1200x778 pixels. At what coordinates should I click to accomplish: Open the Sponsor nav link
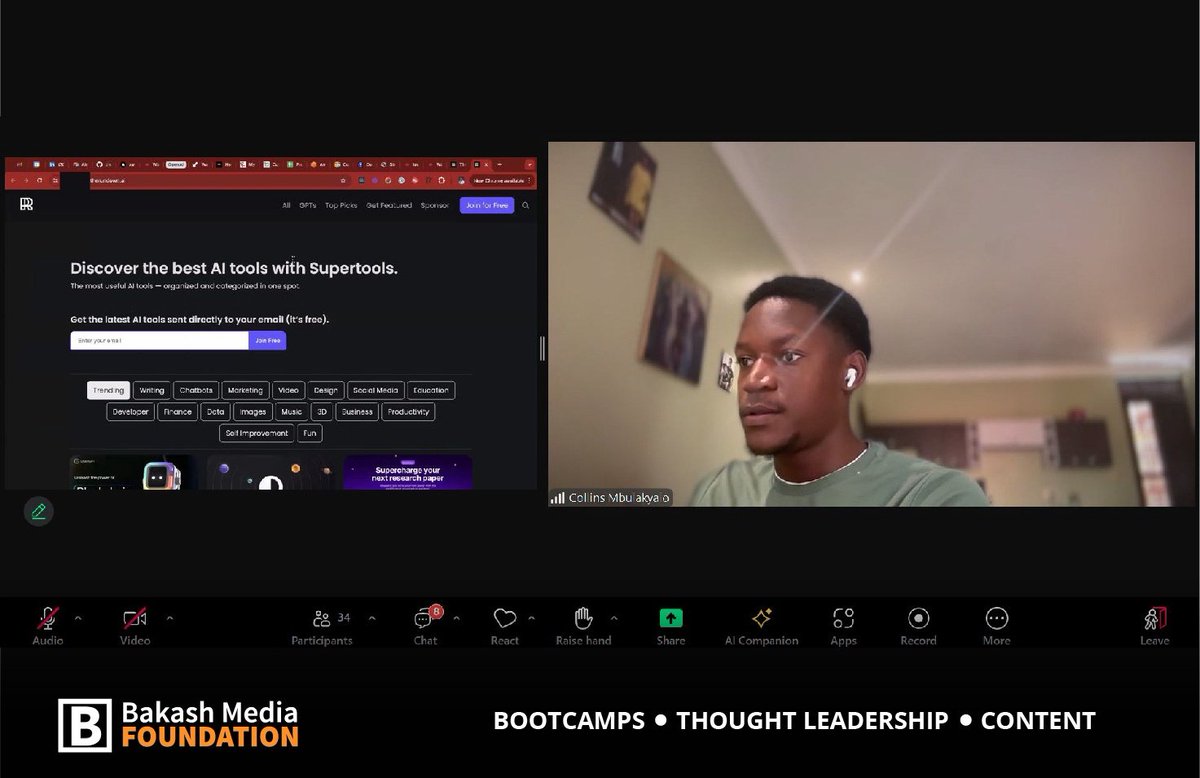pos(435,205)
